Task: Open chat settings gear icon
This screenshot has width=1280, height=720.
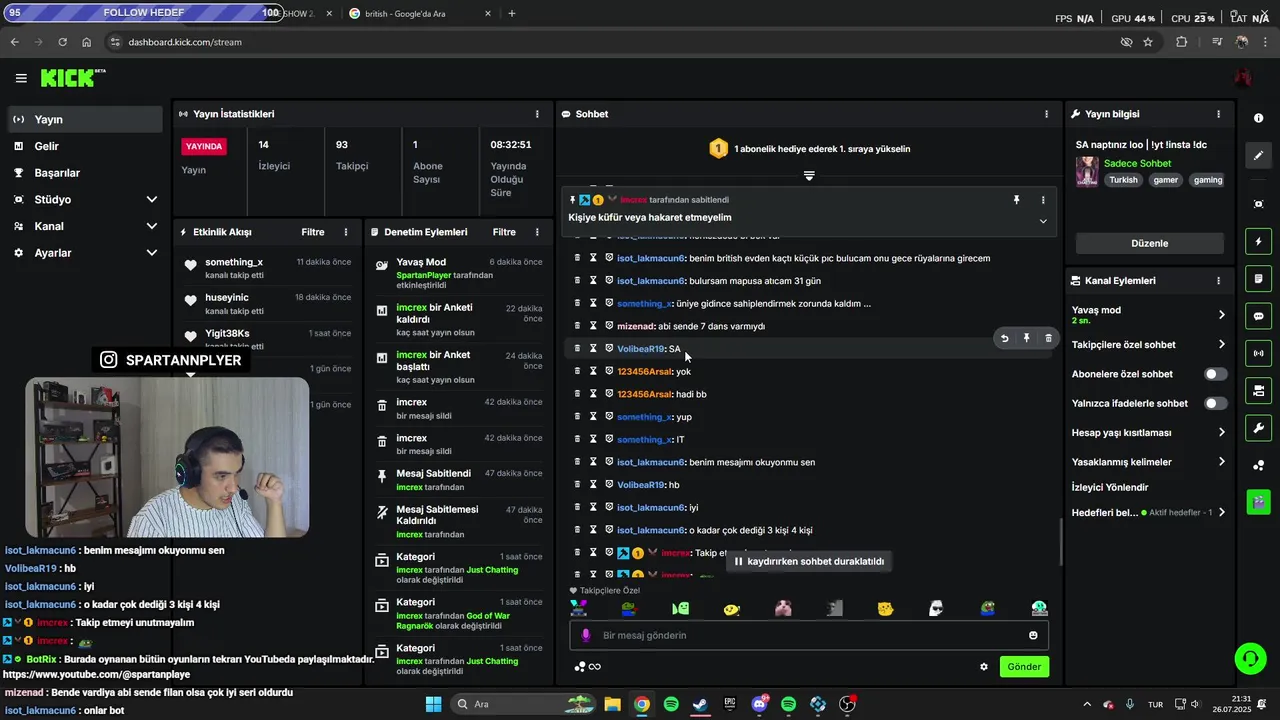Action: (x=984, y=667)
